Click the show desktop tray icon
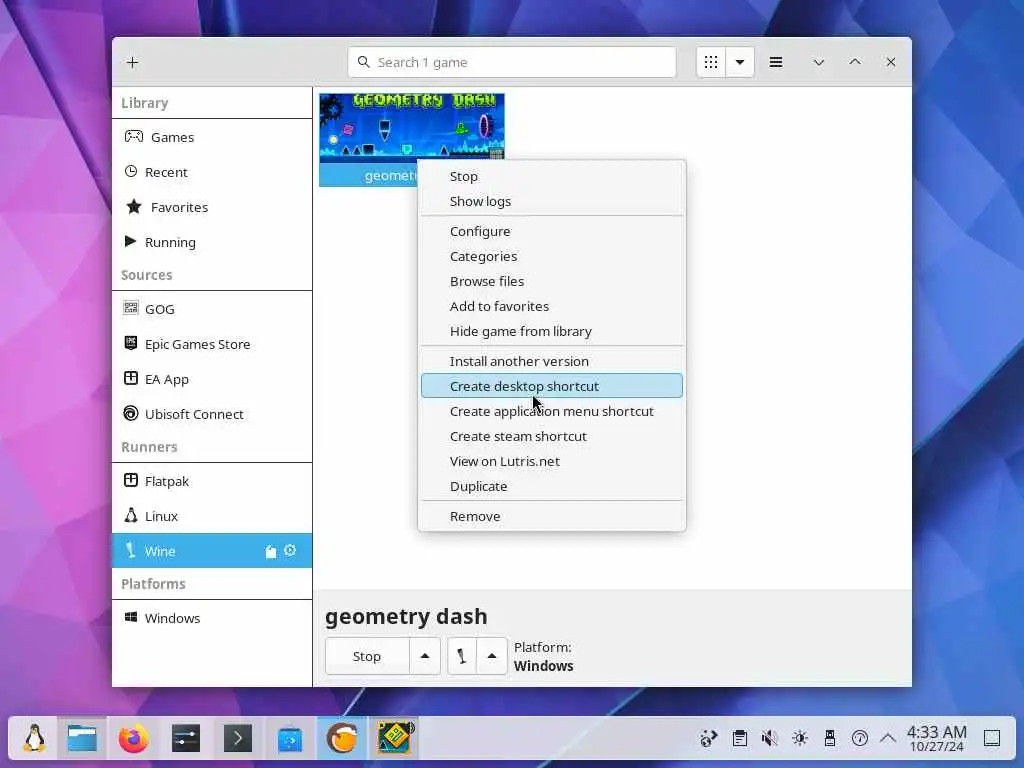This screenshot has height=768, width=1024. pos(991,739)
